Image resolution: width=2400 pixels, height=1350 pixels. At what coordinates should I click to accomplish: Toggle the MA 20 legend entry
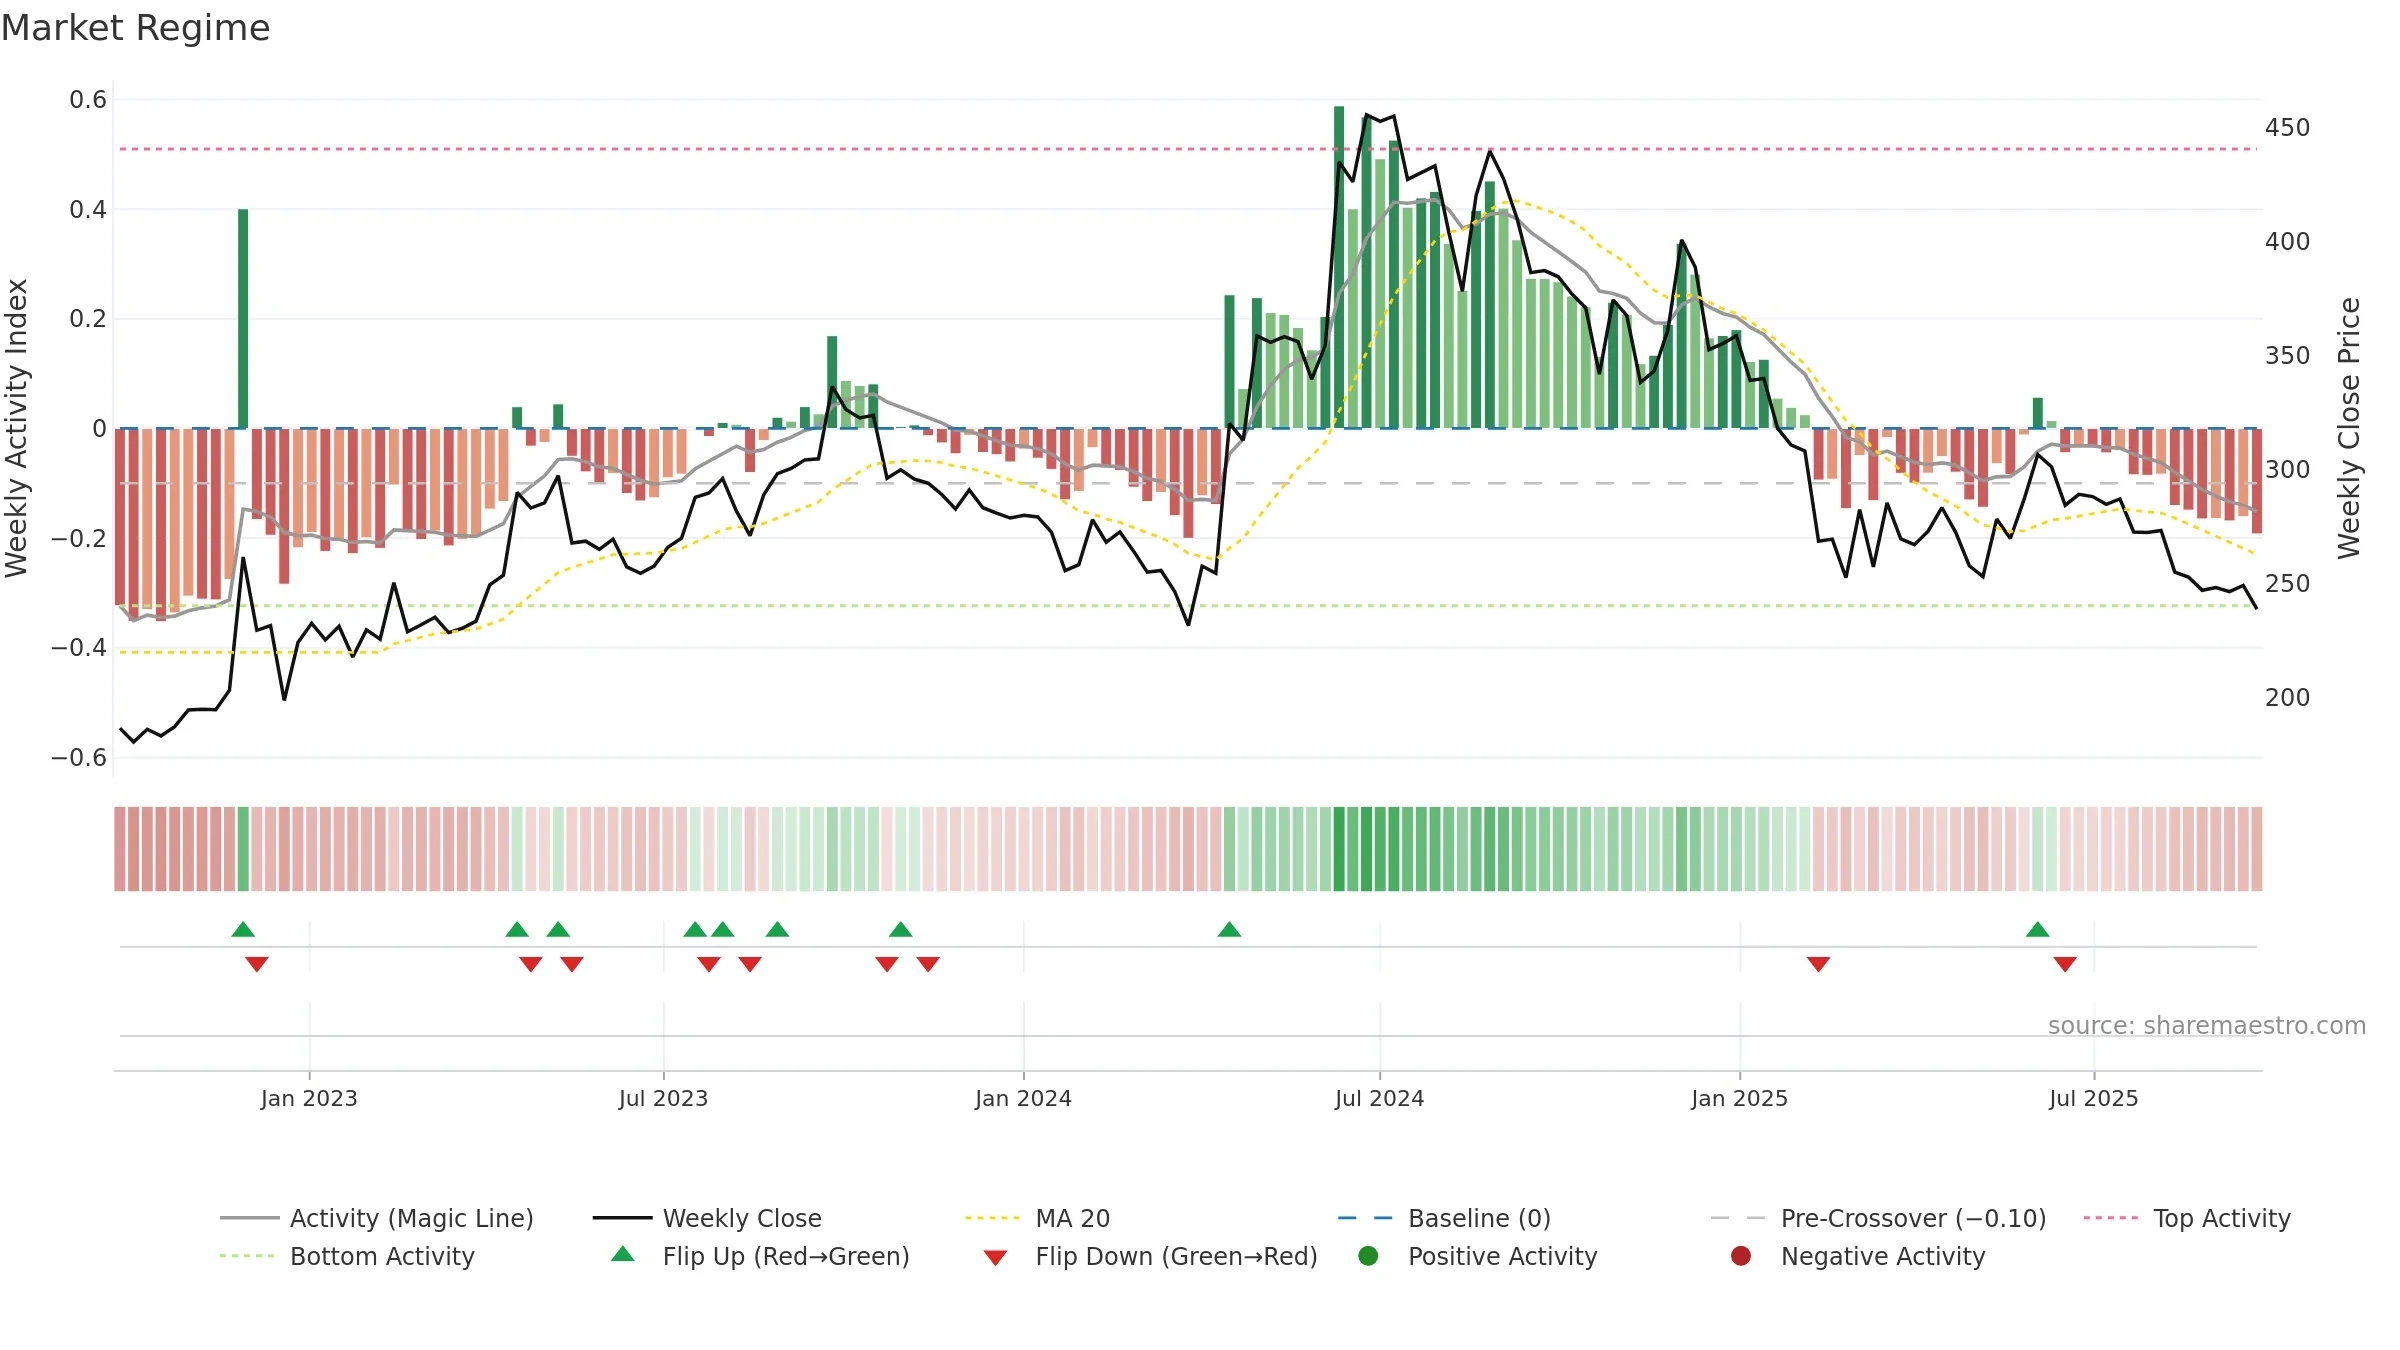[x=1038, y=1218]
